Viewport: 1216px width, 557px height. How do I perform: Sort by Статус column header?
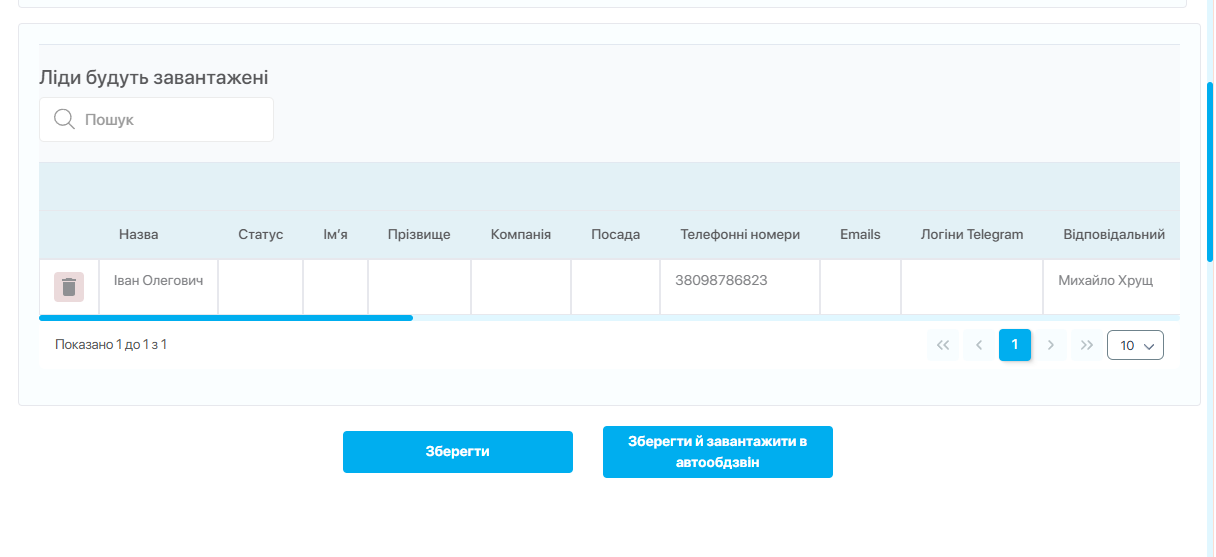click(x=261, y=235)
